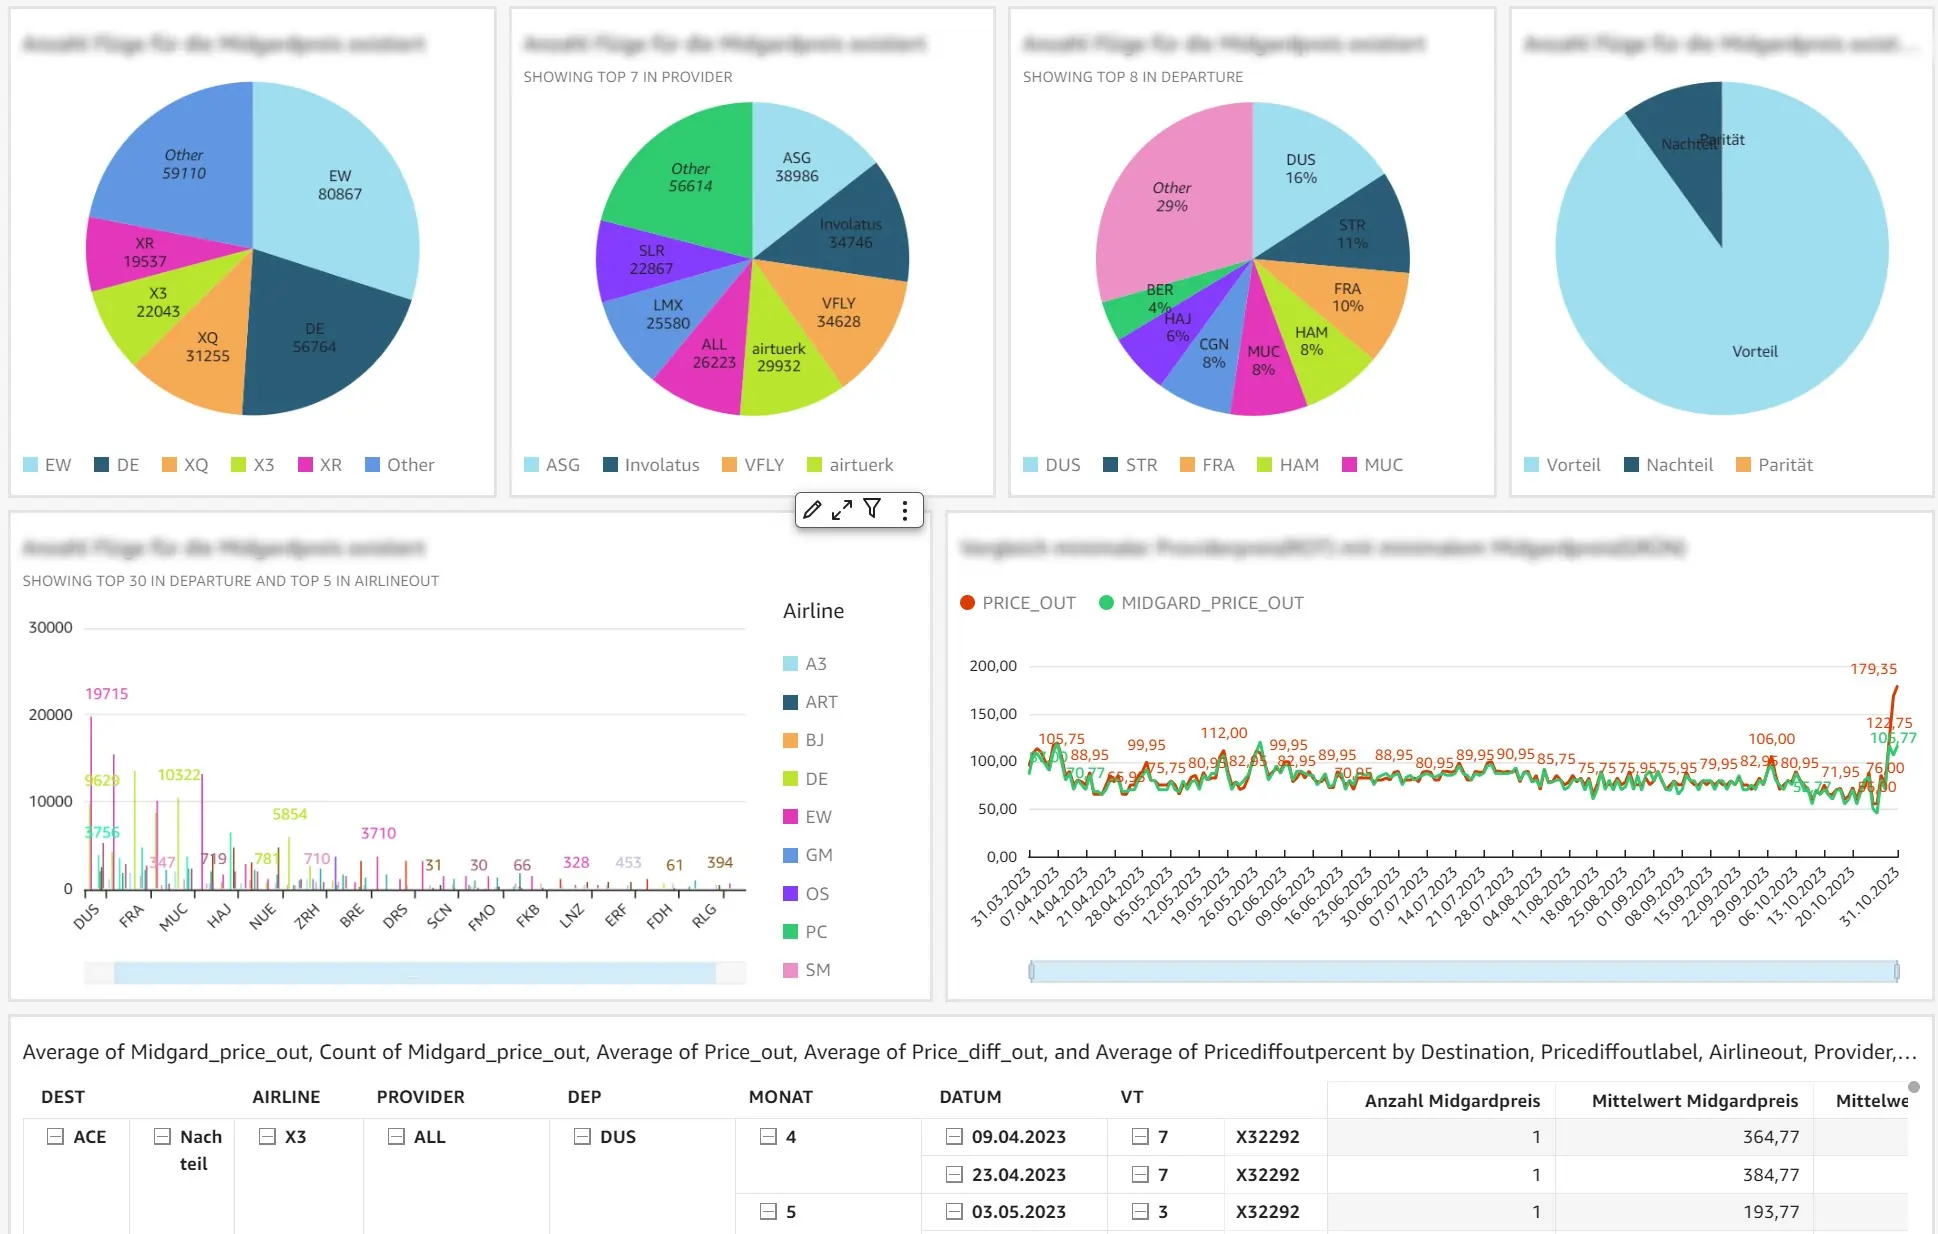Select GM in Airline legend
Image resolution: width=1938 pixels, height=1234 pixels.
tap(808, 855)
